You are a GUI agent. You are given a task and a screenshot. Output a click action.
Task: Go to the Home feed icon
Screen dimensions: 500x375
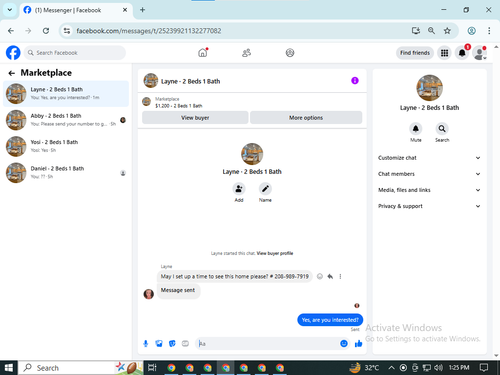tap(203, 53)
